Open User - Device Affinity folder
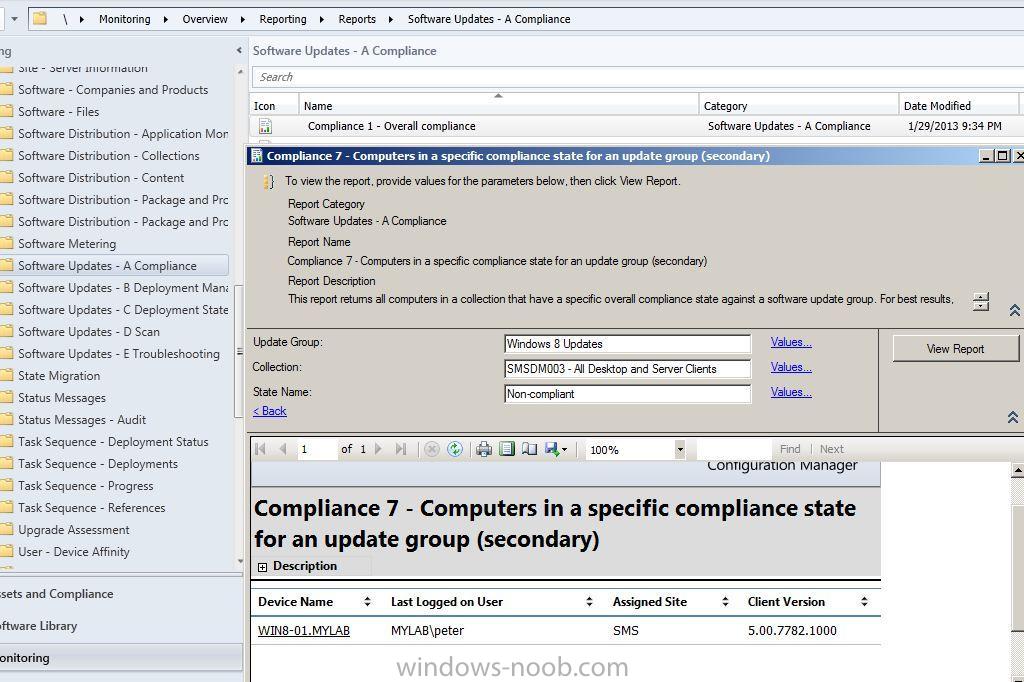The width and height of the screenshot is (1024, 682). point(74,551)
